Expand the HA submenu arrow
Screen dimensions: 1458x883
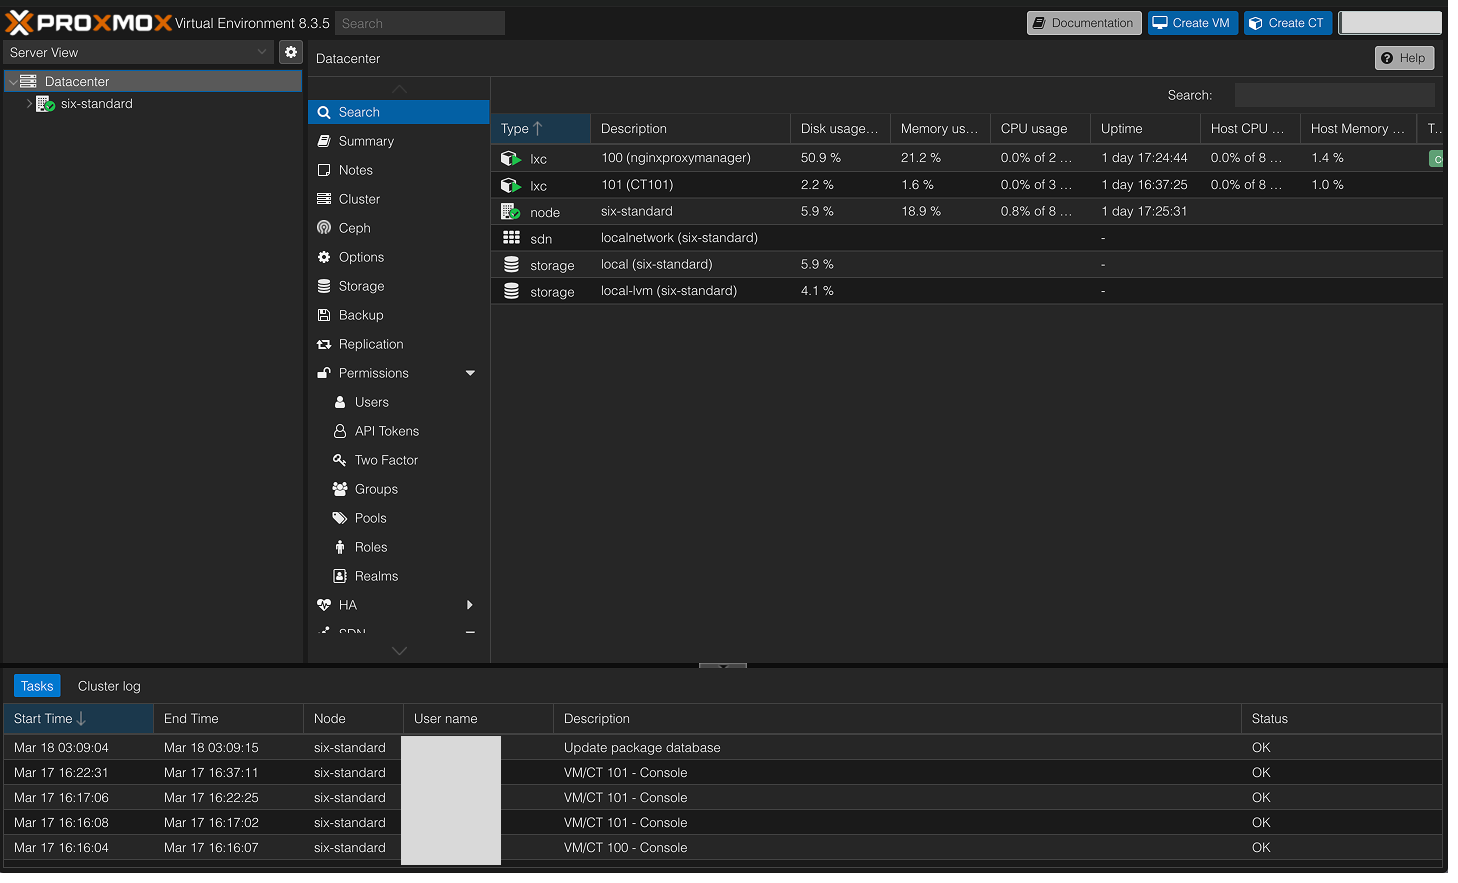click(470, 605)
